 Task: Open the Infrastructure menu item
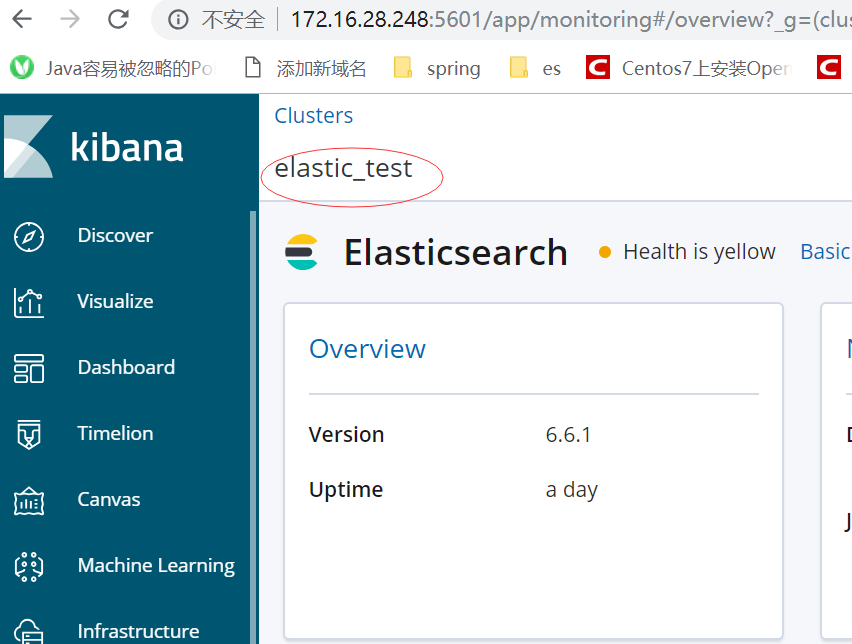click(x=139, y=632)
